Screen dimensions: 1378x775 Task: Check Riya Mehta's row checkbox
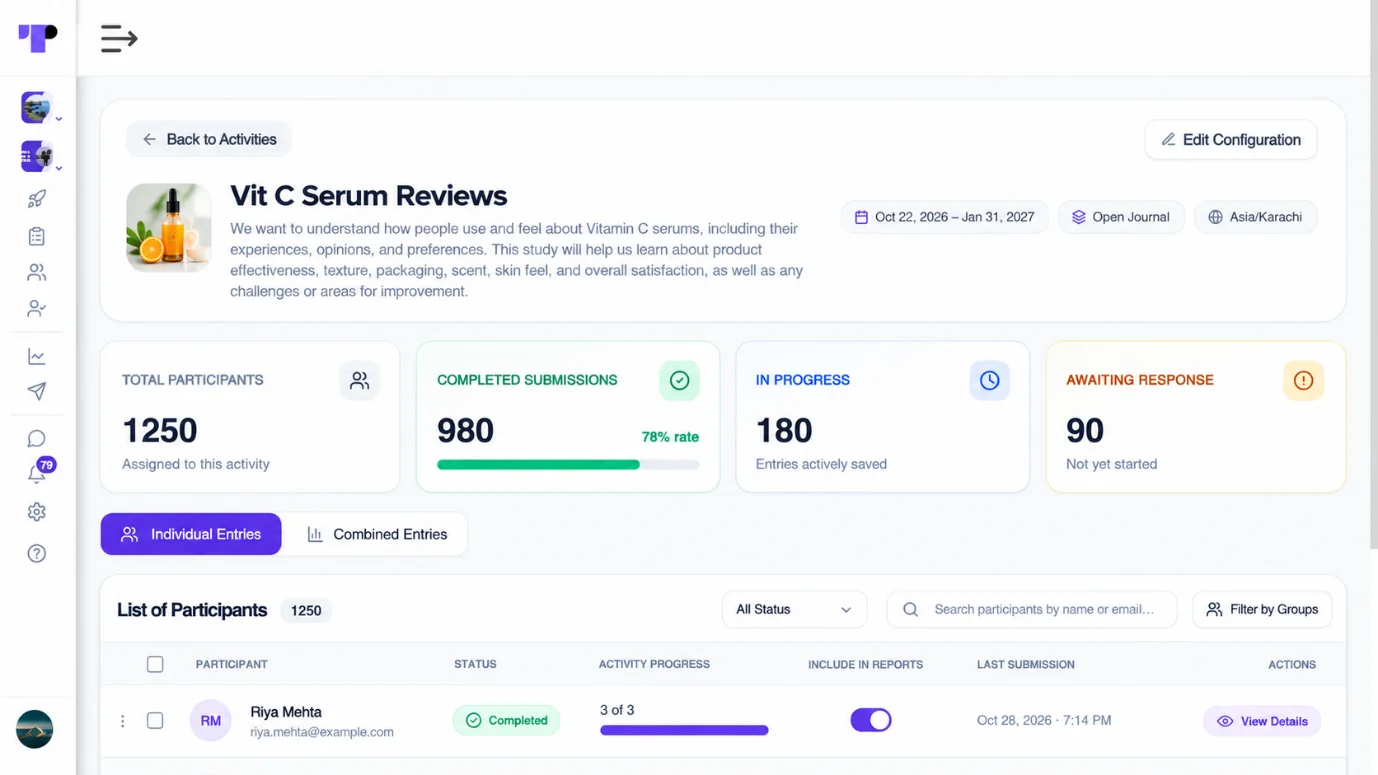(155, 720)
